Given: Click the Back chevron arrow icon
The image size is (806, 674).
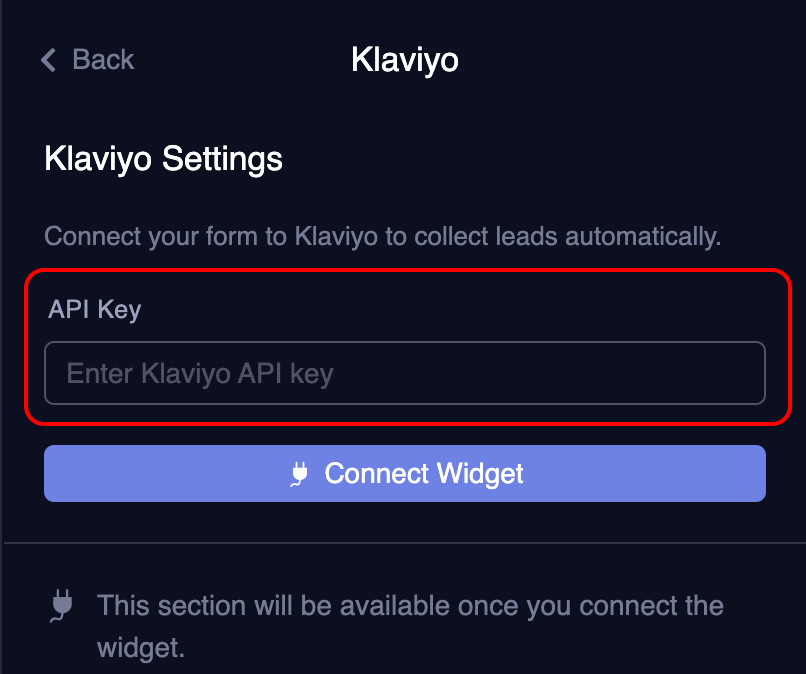Looking at the screenshot, I should [x=48, y=60].
